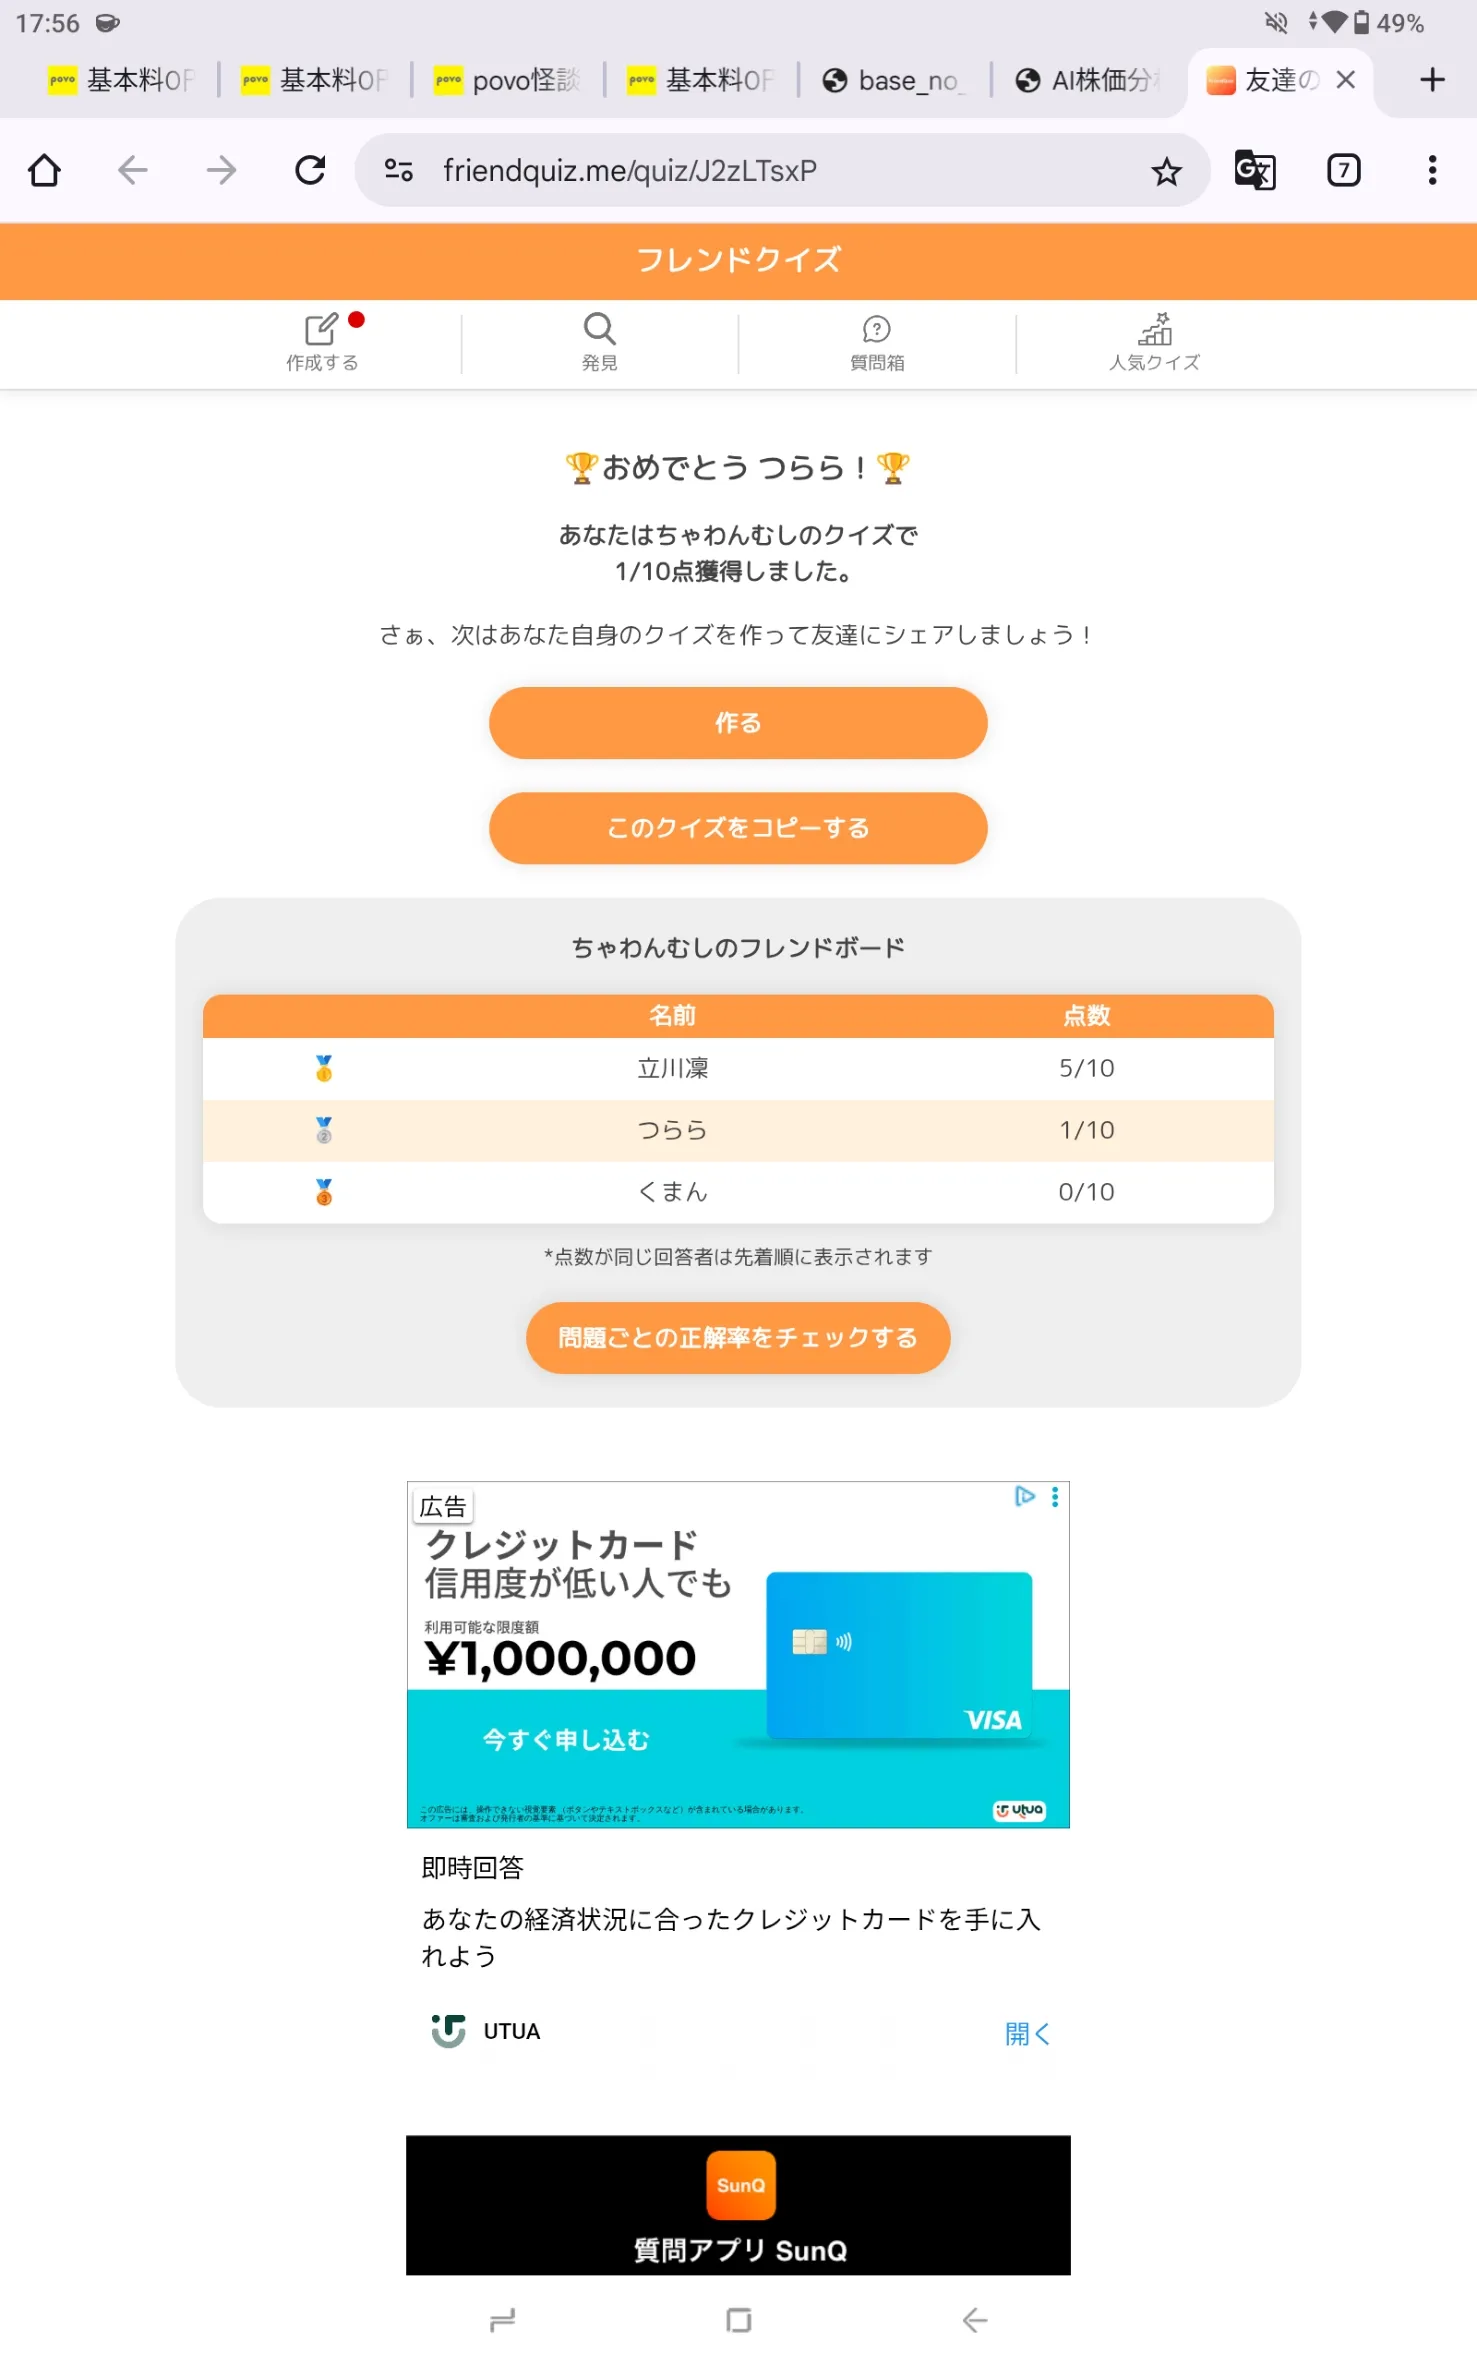Image resolution: width=1477 pixels, height=2364 pixels.
Task: Reload the page
Action: [310, 171]
